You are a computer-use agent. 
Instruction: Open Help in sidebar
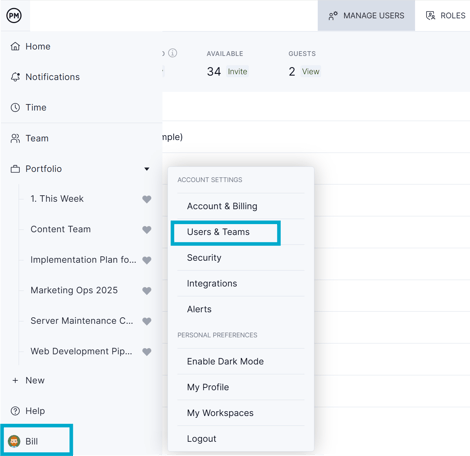(x=35, y=411)
